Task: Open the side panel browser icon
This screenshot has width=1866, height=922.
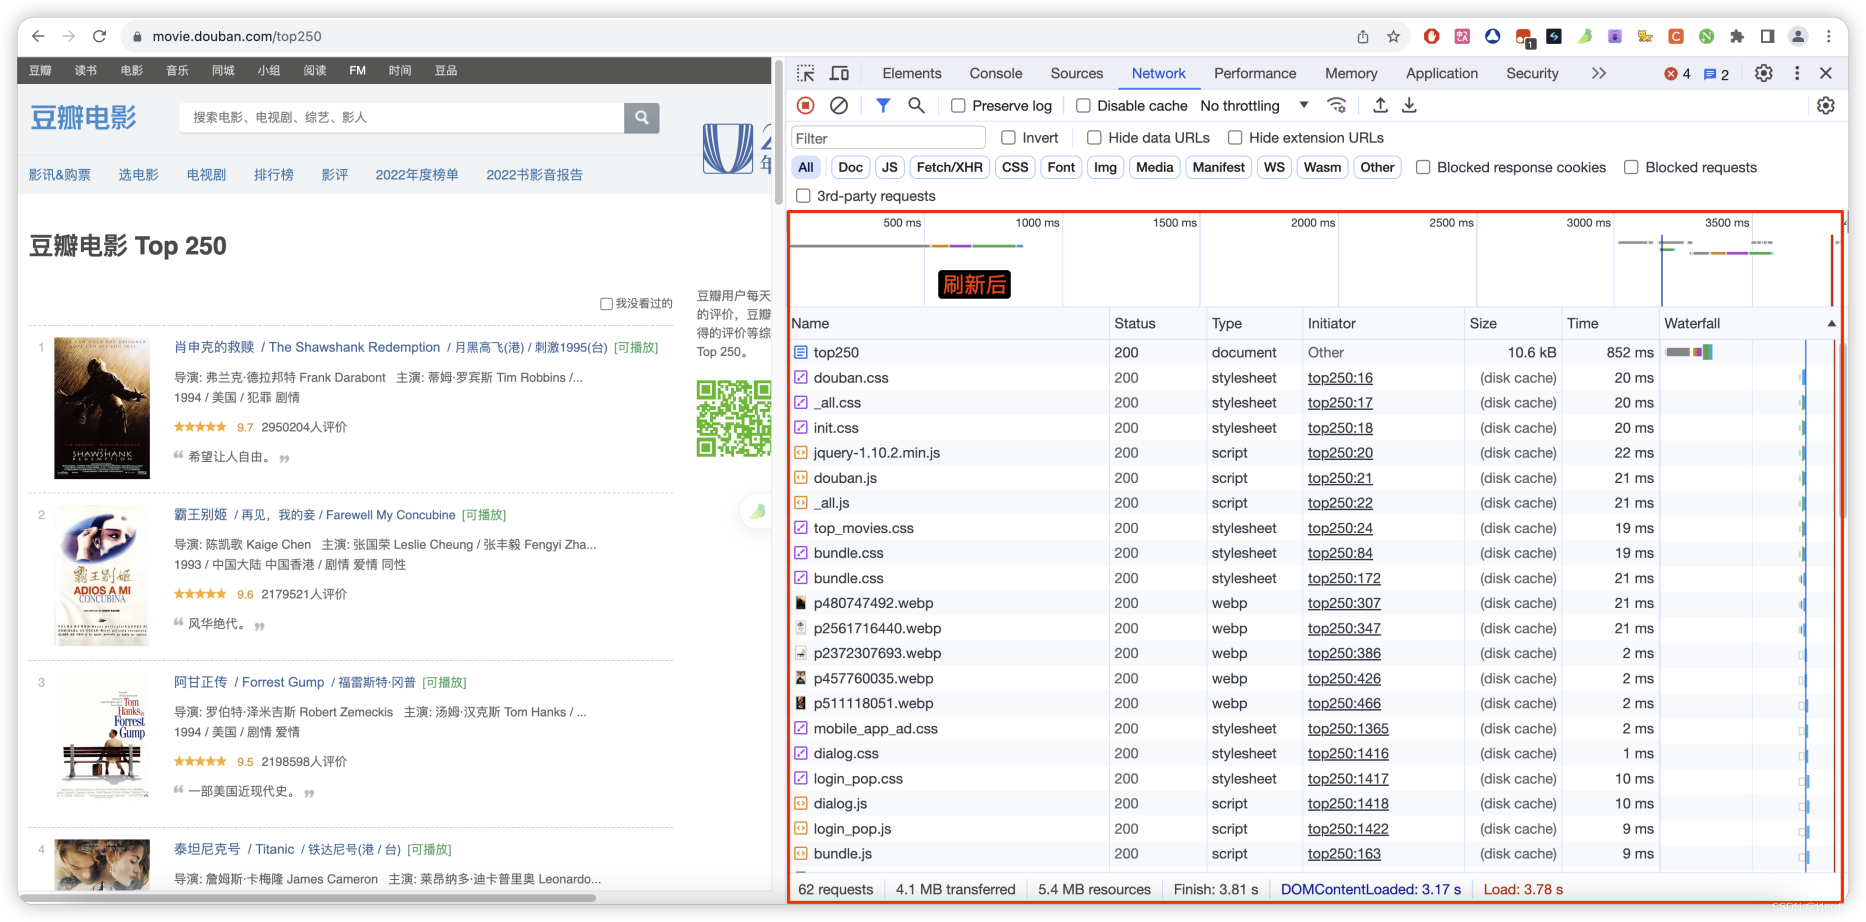Action: click(1767, 36)
